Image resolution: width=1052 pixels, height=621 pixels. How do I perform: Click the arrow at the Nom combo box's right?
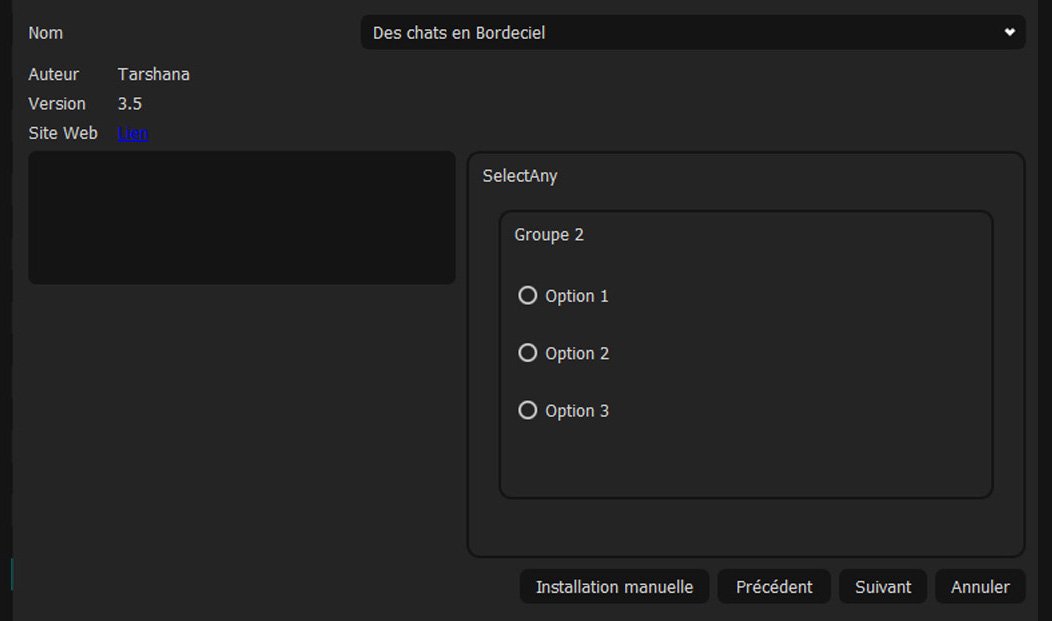[1009, 33]
